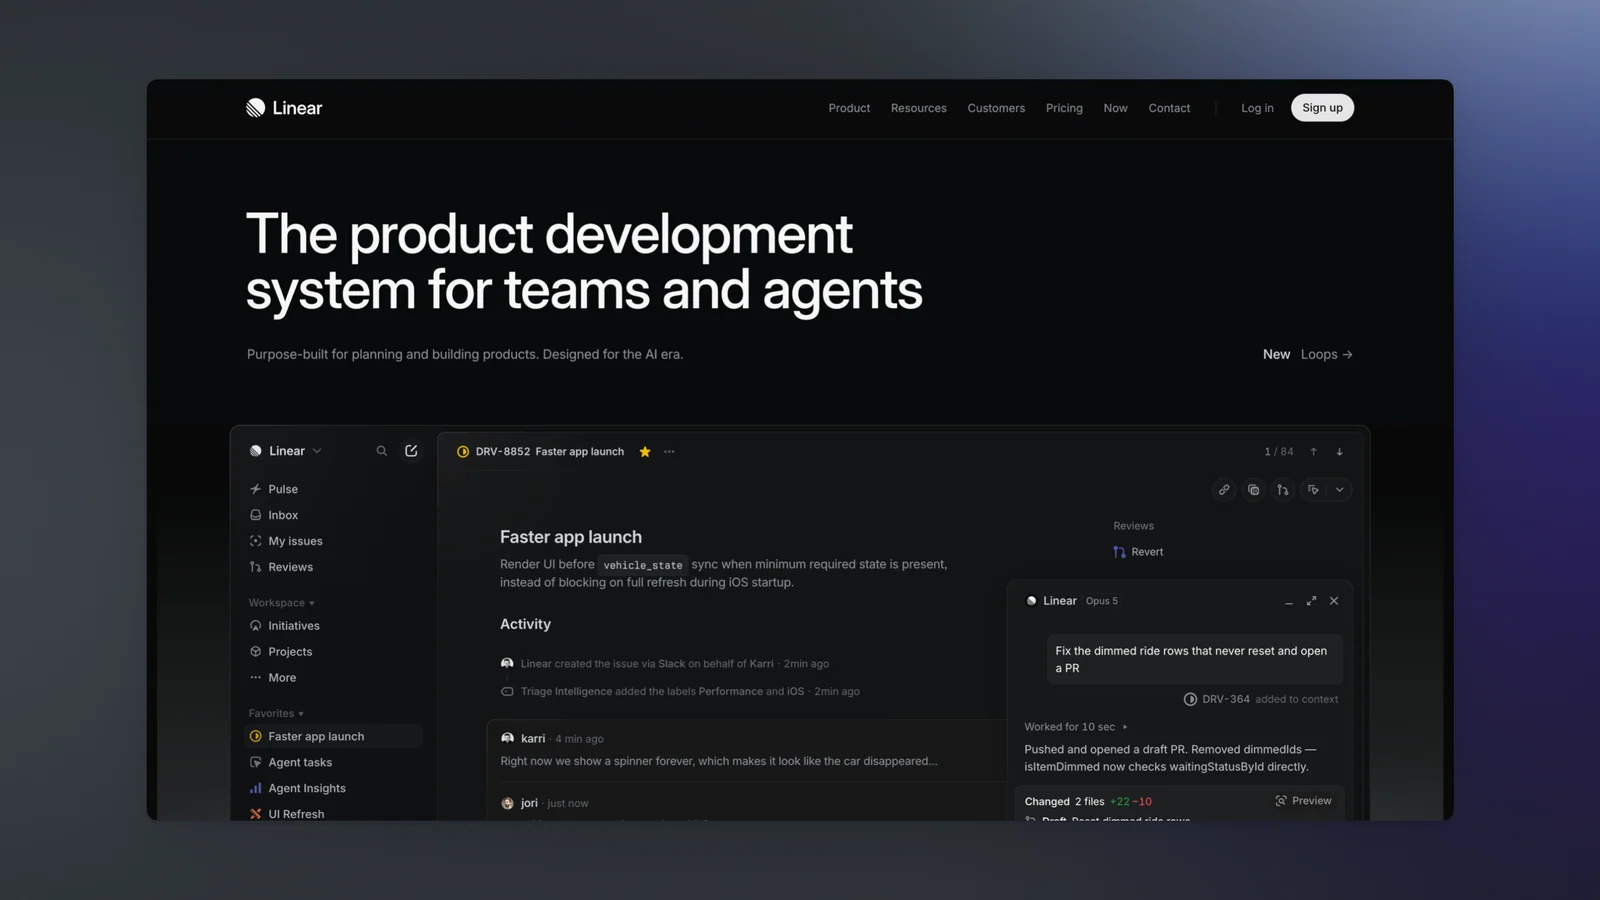Click the star favorite icon beside Faster app launch
1600x900 pixels.
click(x=645, y=452)
